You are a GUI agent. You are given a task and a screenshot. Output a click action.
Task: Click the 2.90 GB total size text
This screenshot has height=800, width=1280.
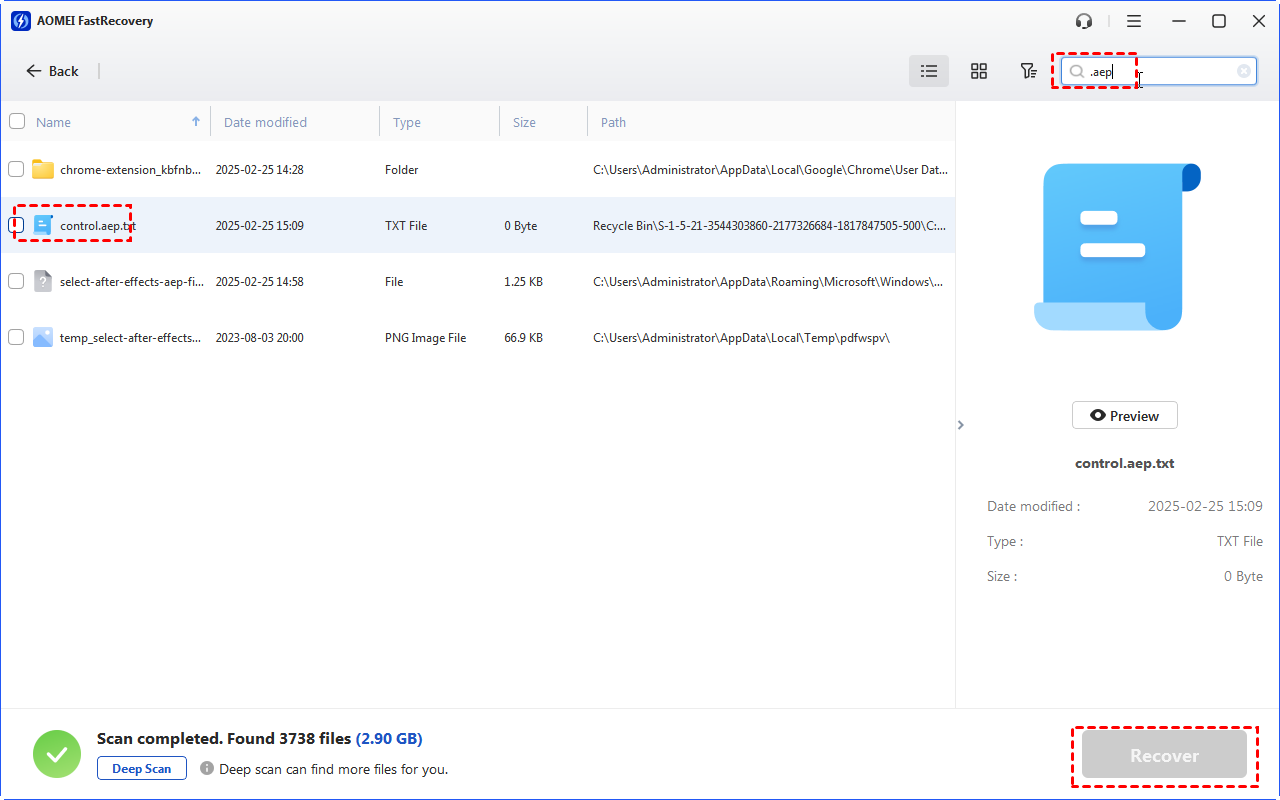coord(389,739)
